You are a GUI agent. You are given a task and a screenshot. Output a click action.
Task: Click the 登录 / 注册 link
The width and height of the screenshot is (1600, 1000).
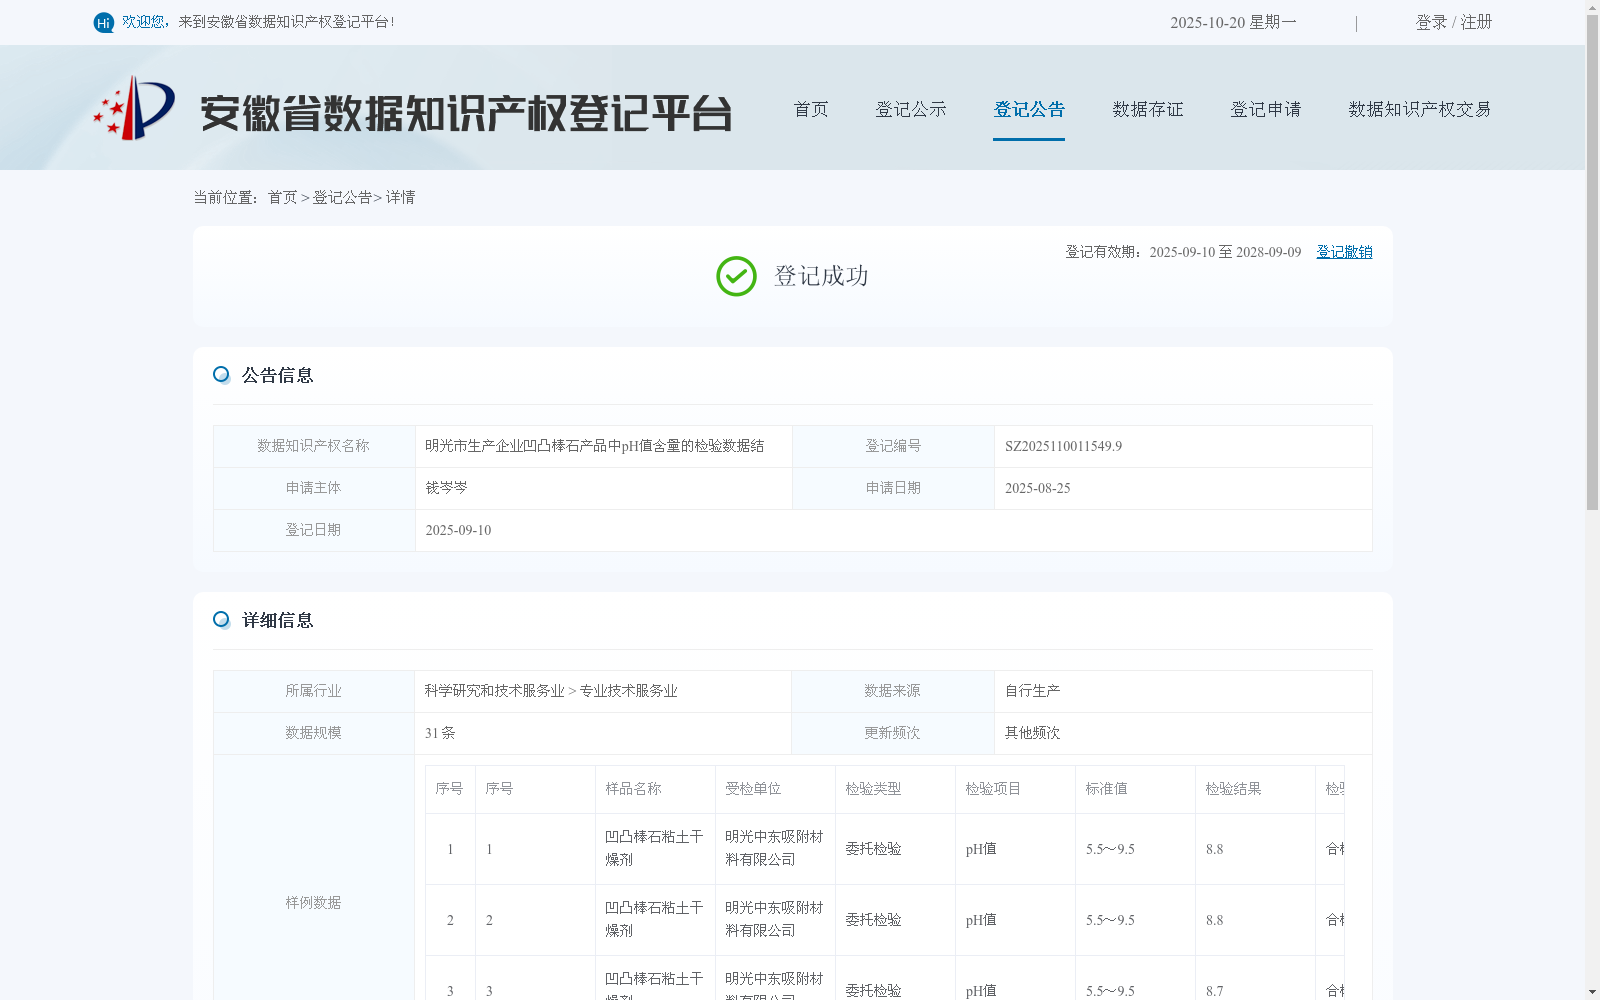pos(1454,22)
